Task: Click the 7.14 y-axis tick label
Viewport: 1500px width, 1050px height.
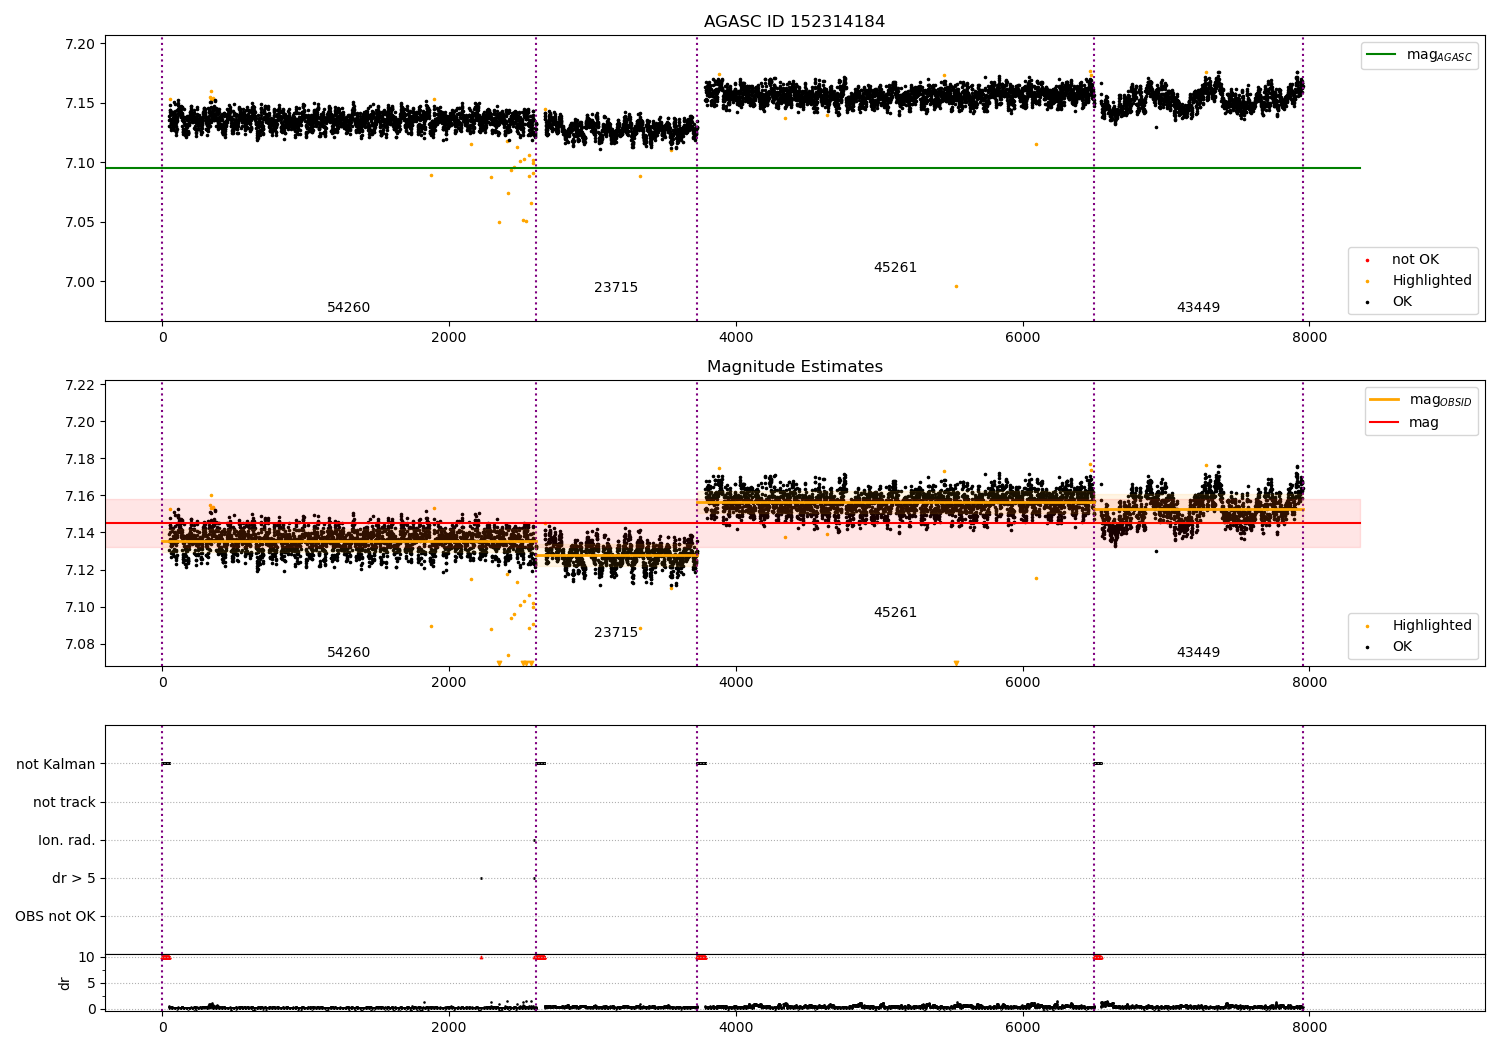Action: pyautogui.click(x=80, y=534)
